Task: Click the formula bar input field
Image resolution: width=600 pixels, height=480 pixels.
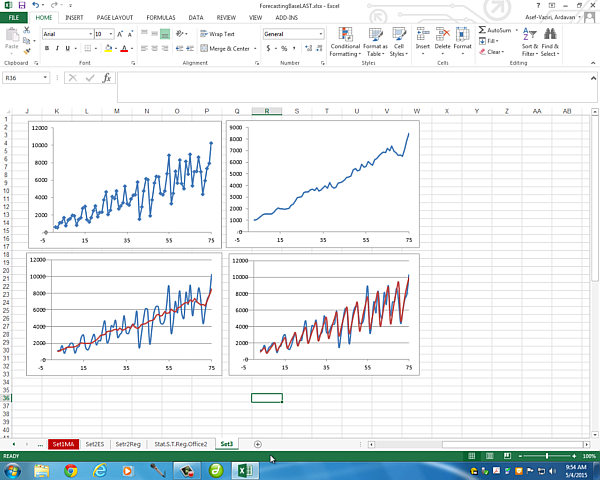Action: [354, 87]
